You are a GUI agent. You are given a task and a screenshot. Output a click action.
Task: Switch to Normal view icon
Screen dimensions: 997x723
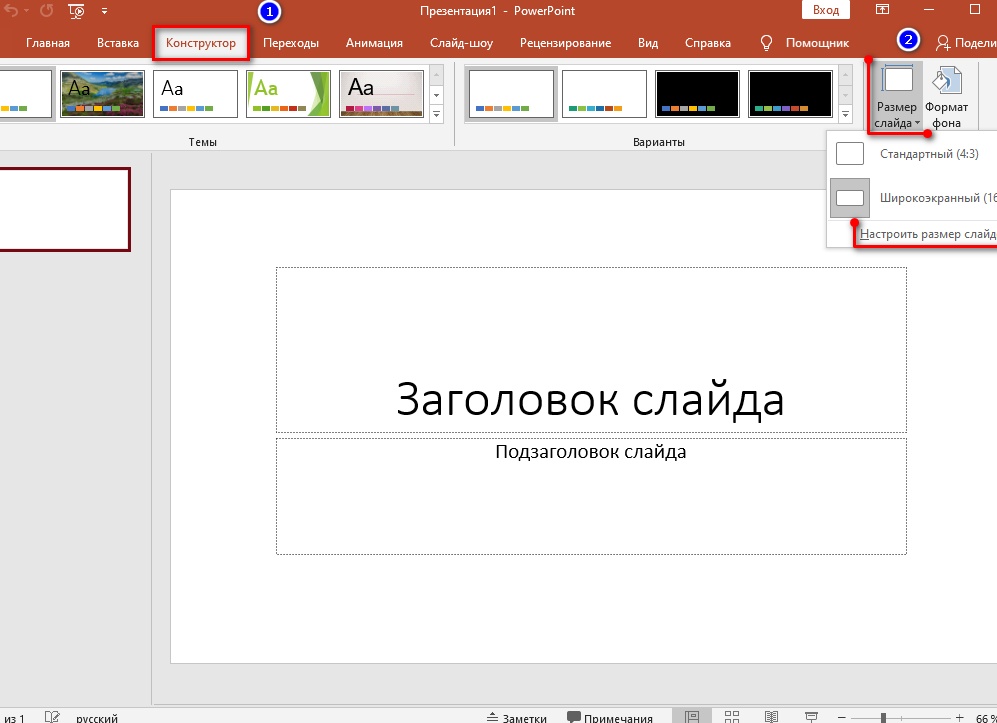point(693,717)
